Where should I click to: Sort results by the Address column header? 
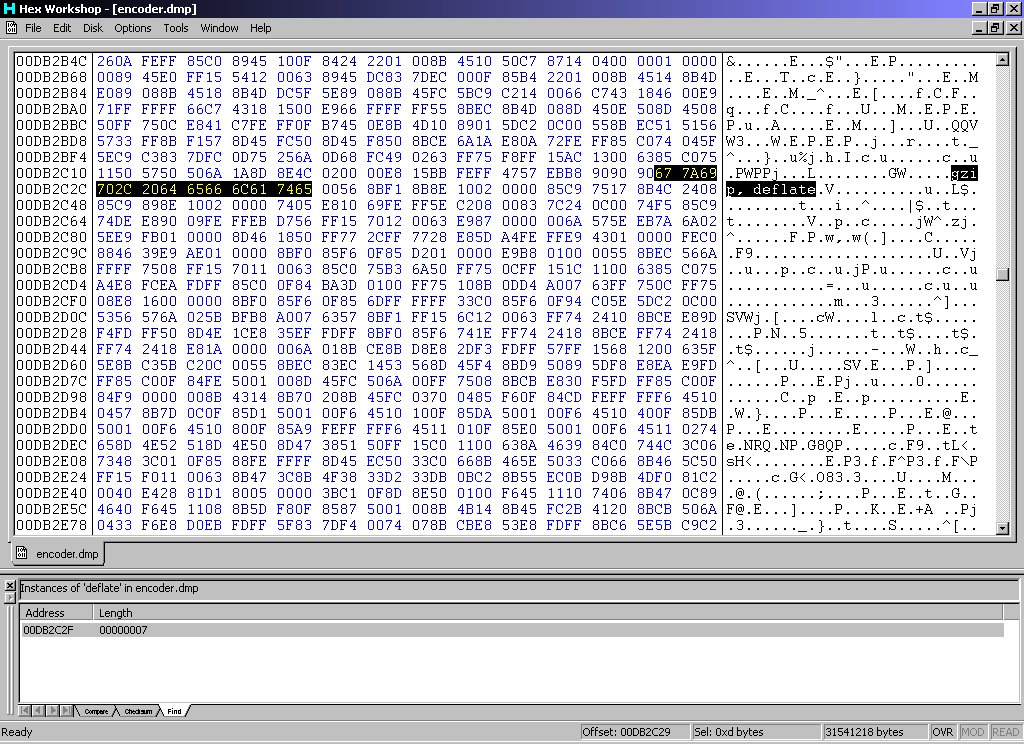click(56, 613)
